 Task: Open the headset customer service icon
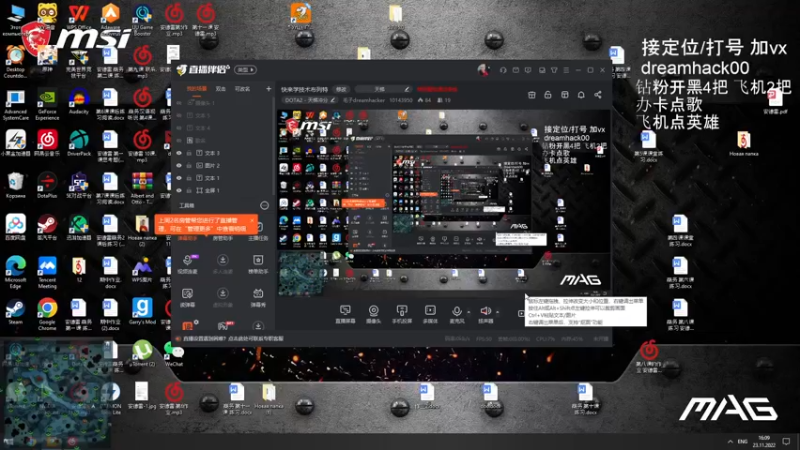pos(503,70)
